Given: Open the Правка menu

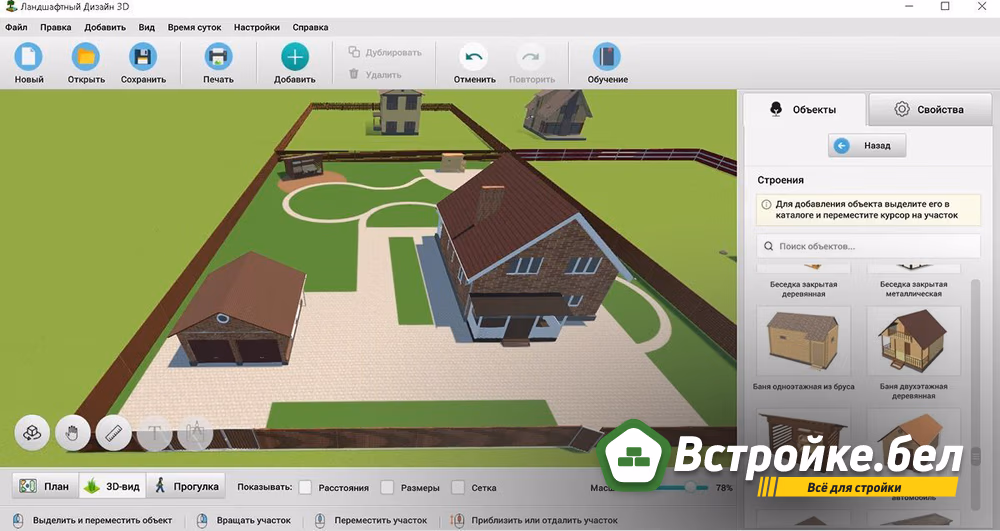Looking at the screenshot, I should (x=55, y=27).
